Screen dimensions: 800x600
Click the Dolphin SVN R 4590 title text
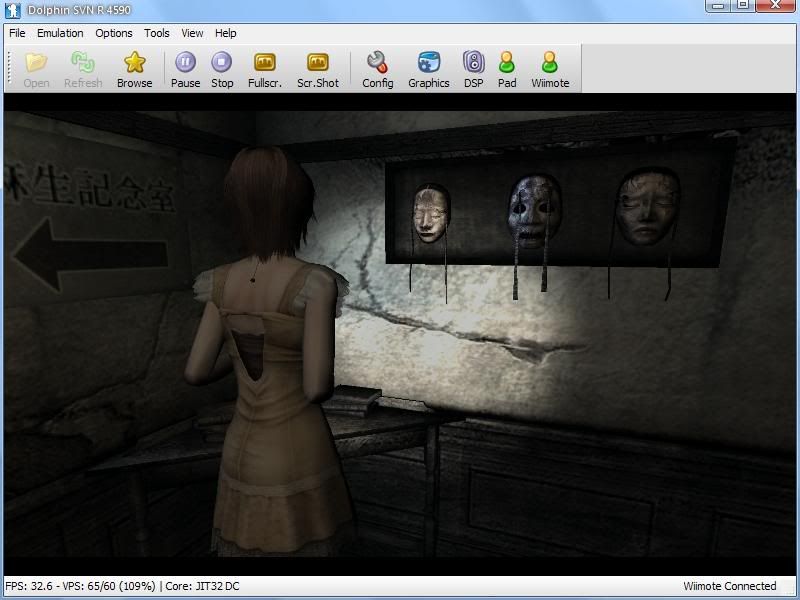click(x=79, y=10)
